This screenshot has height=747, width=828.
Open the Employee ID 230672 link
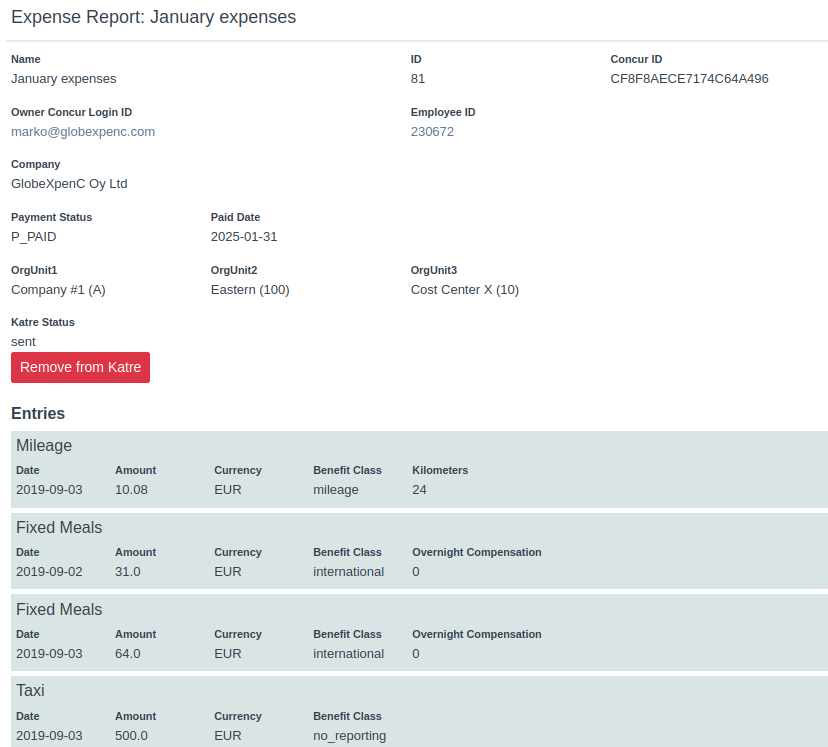tap(432, 131)
